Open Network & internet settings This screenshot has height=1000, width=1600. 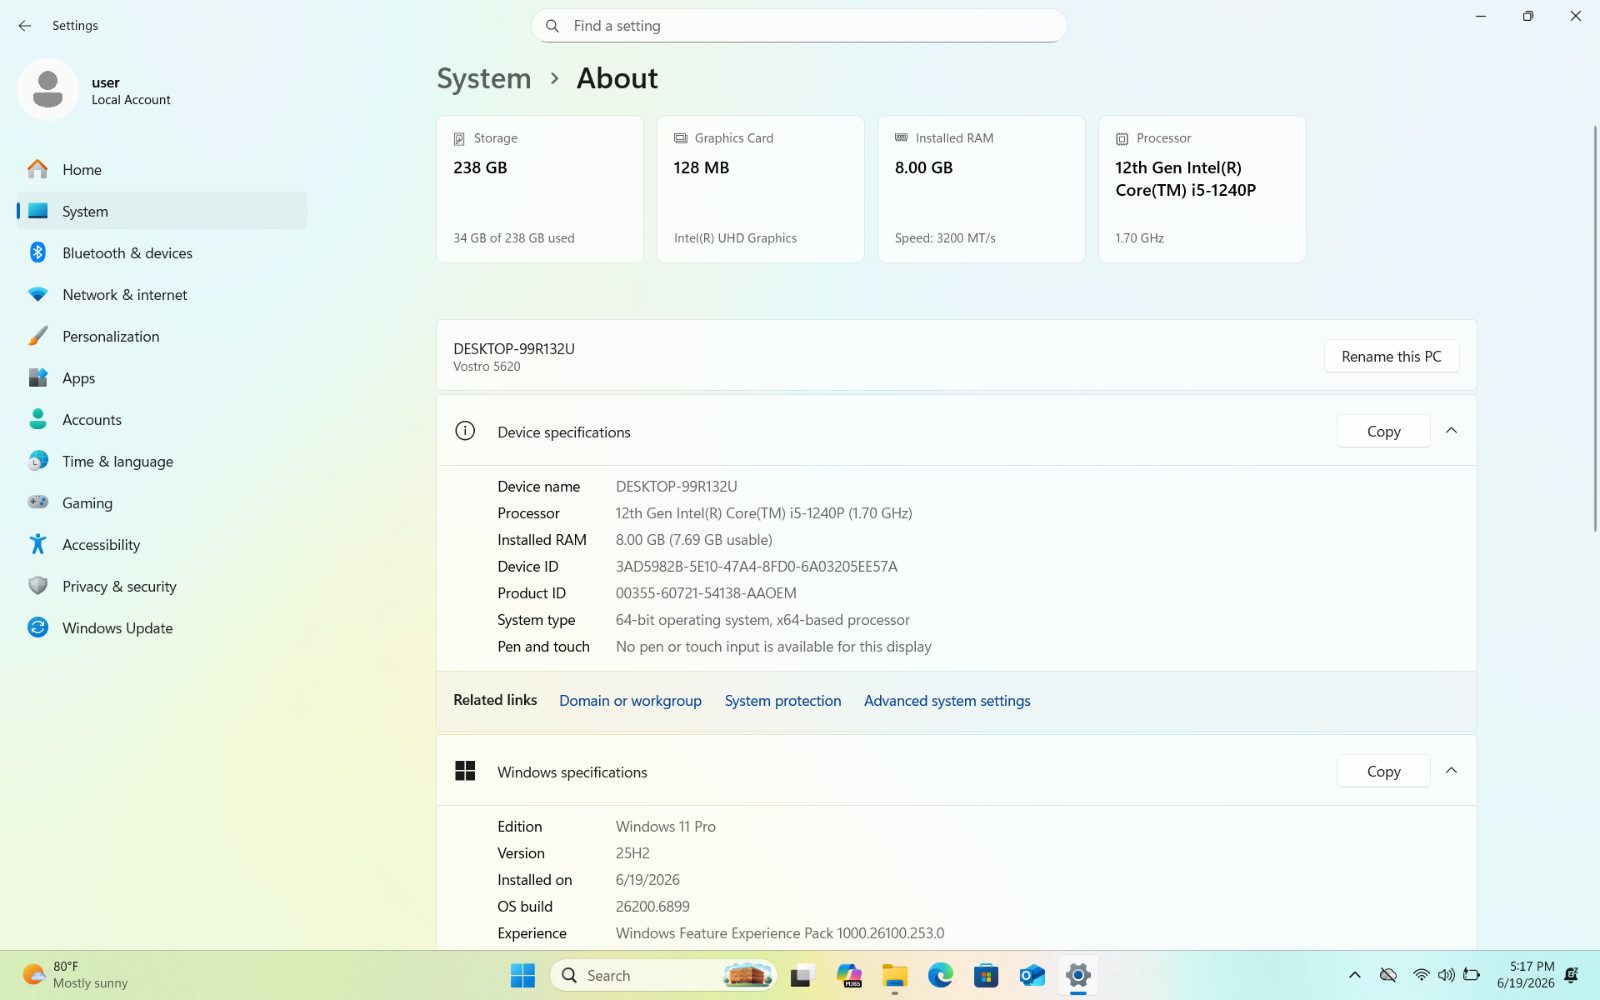(x=162, y=295)
